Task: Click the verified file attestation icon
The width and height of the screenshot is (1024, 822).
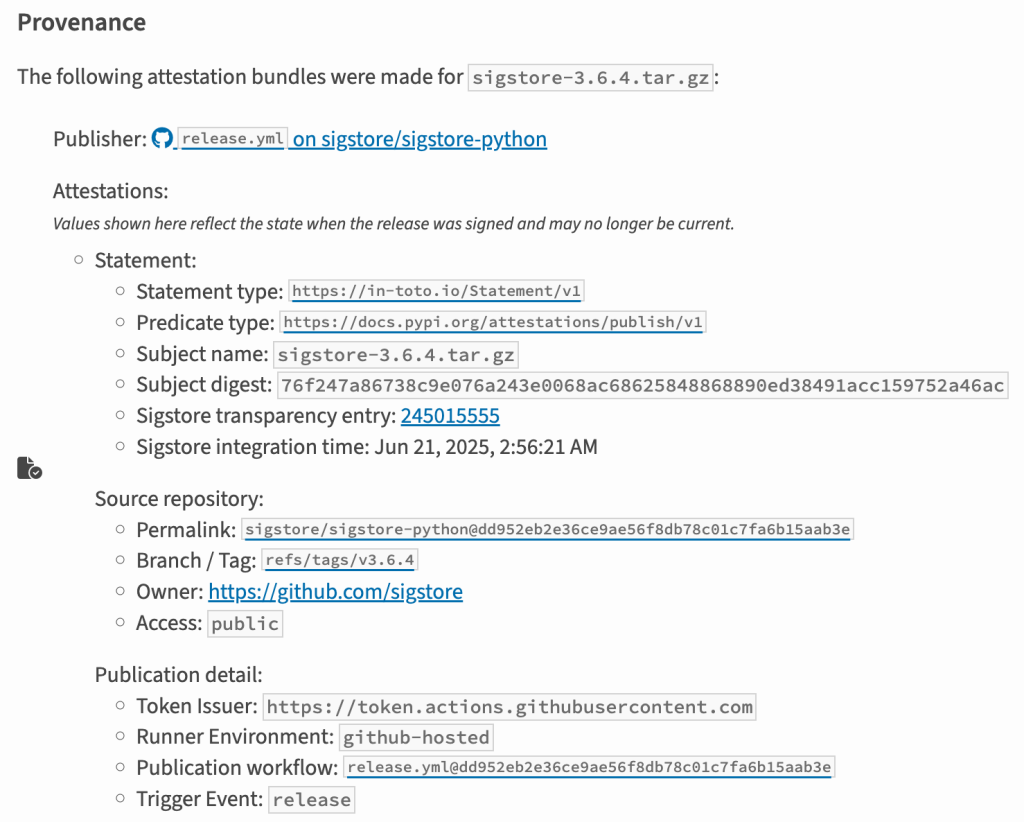Action: pyautogui.click(x=30, y=467)
